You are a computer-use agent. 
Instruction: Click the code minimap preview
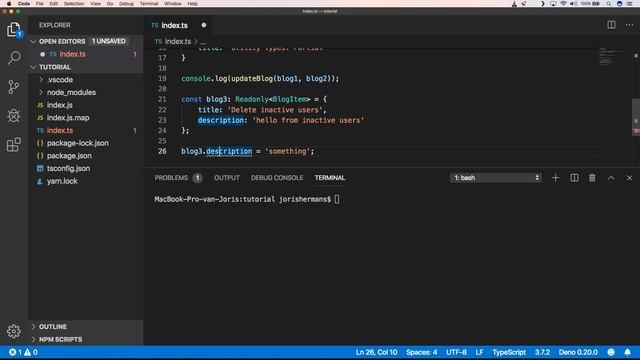click(611, 57)
